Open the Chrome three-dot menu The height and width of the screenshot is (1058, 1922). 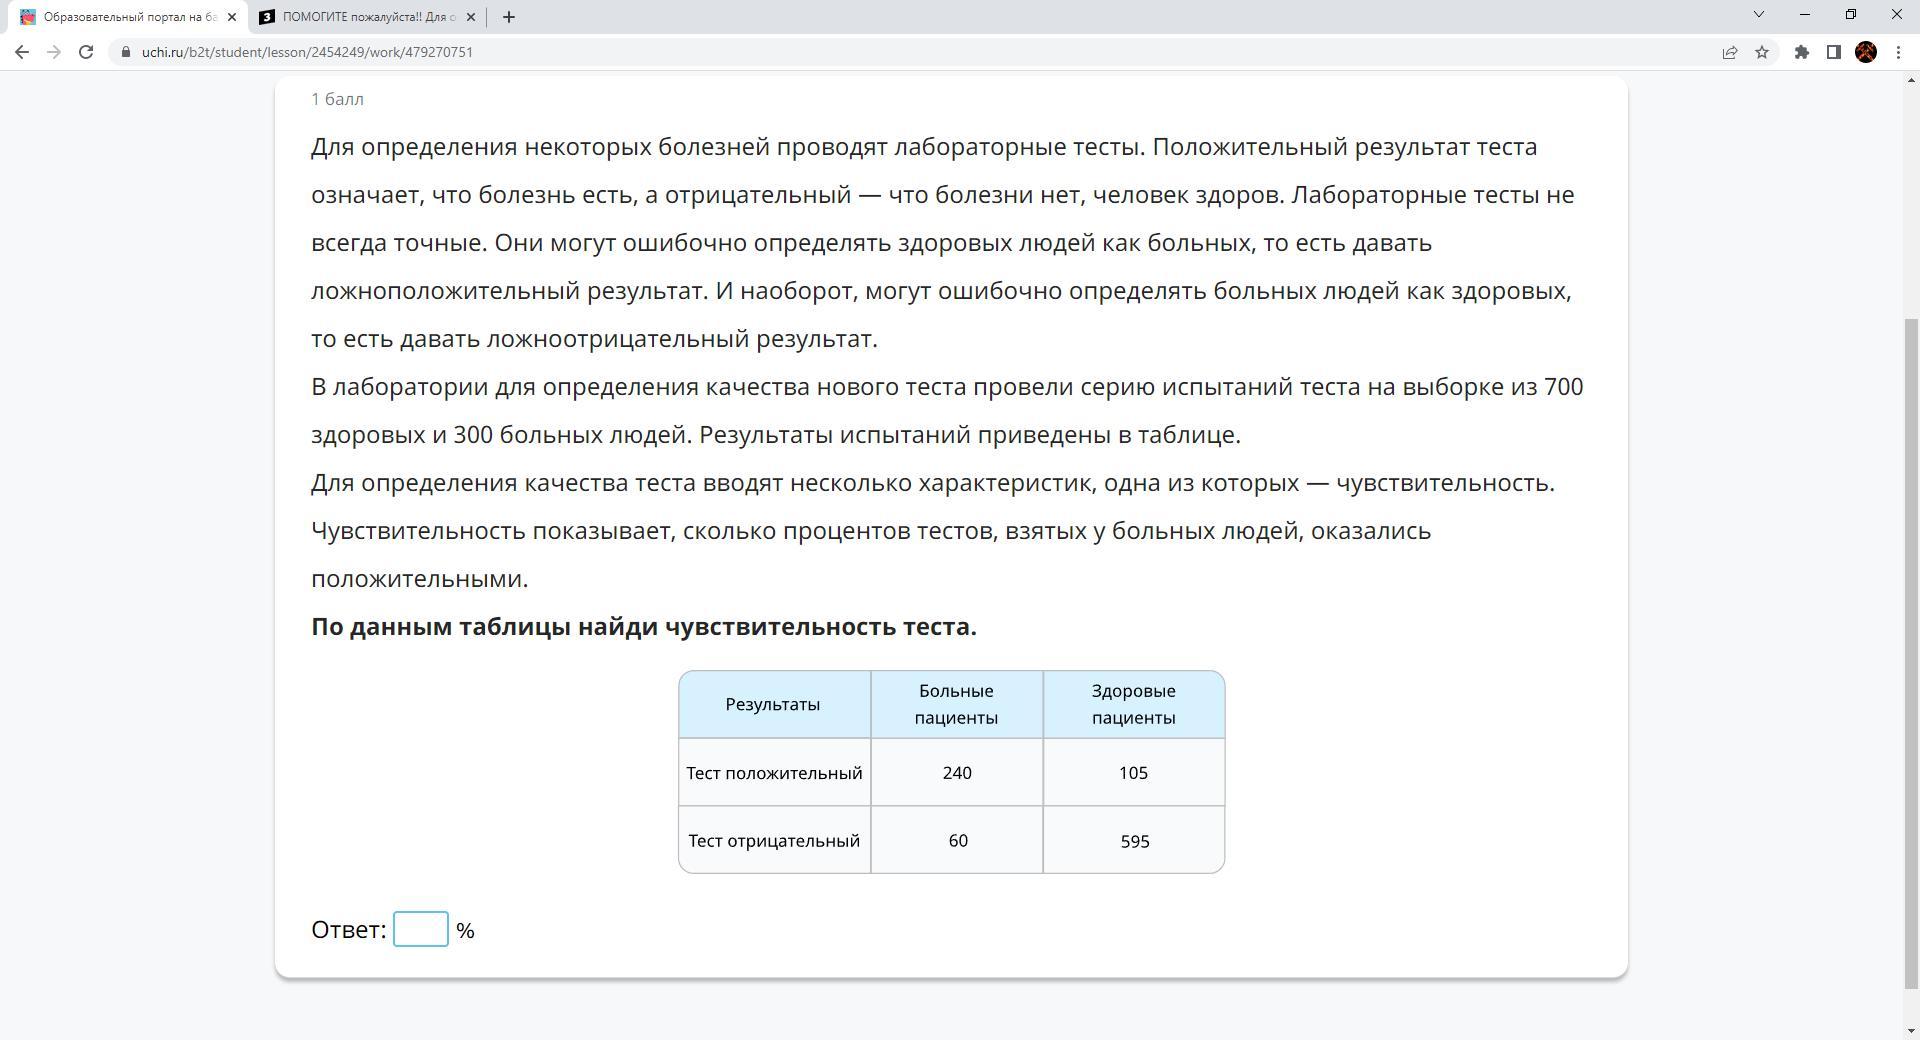(x=1898, y=52)
